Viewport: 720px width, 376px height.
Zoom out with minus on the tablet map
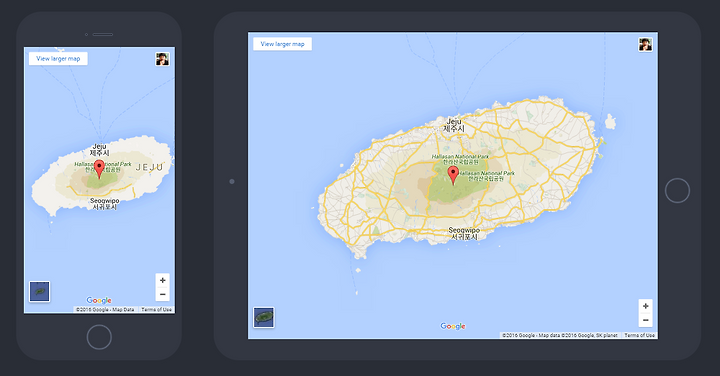click(x=646, y=320)
